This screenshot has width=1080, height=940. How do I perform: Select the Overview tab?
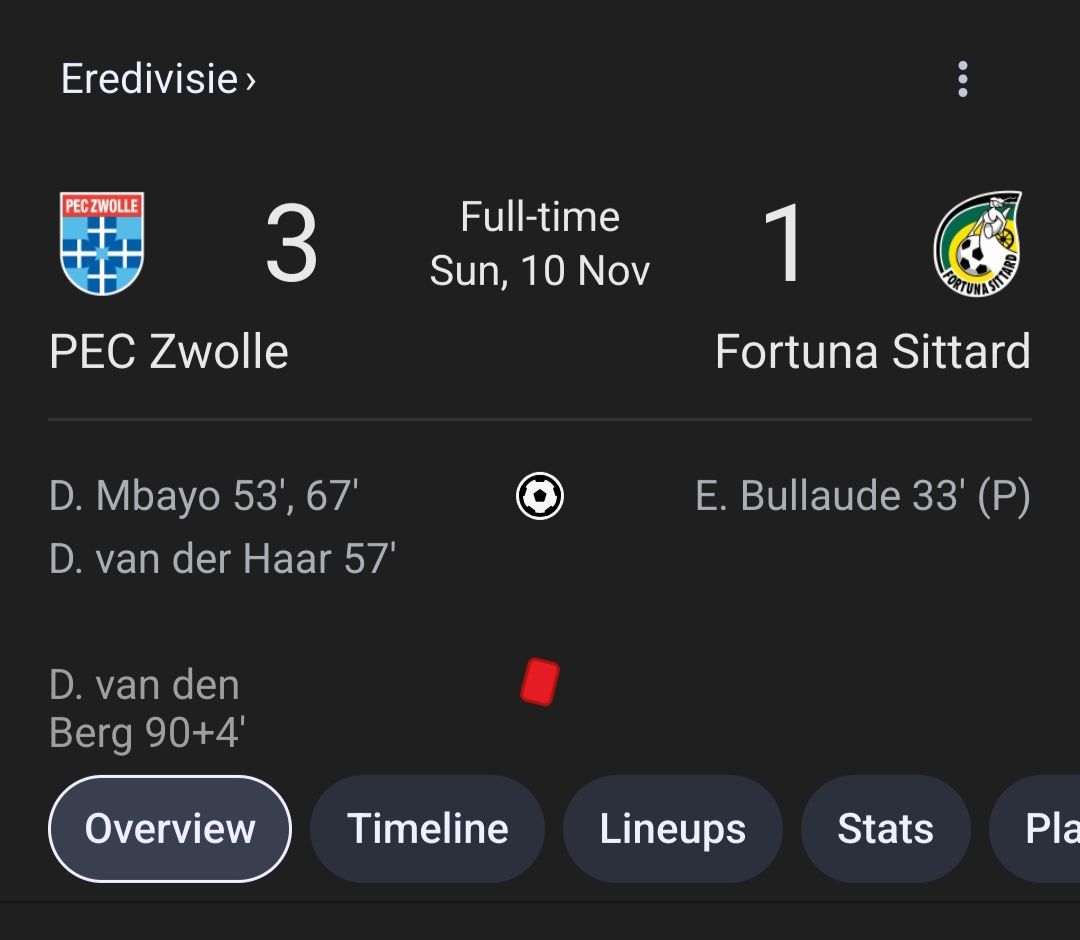pyautogui.click(x=170, y=828)
